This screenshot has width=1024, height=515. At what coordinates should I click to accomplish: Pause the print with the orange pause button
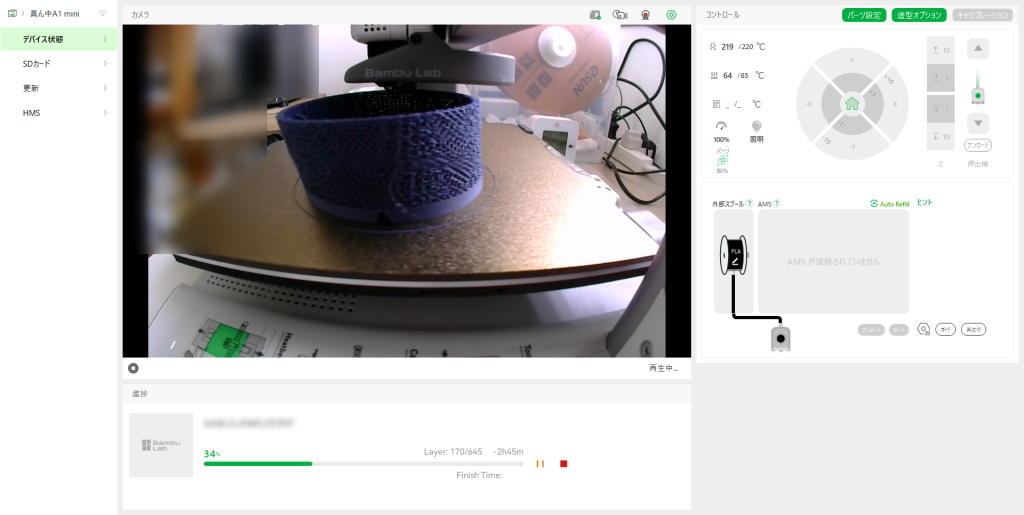click(541, 464)
